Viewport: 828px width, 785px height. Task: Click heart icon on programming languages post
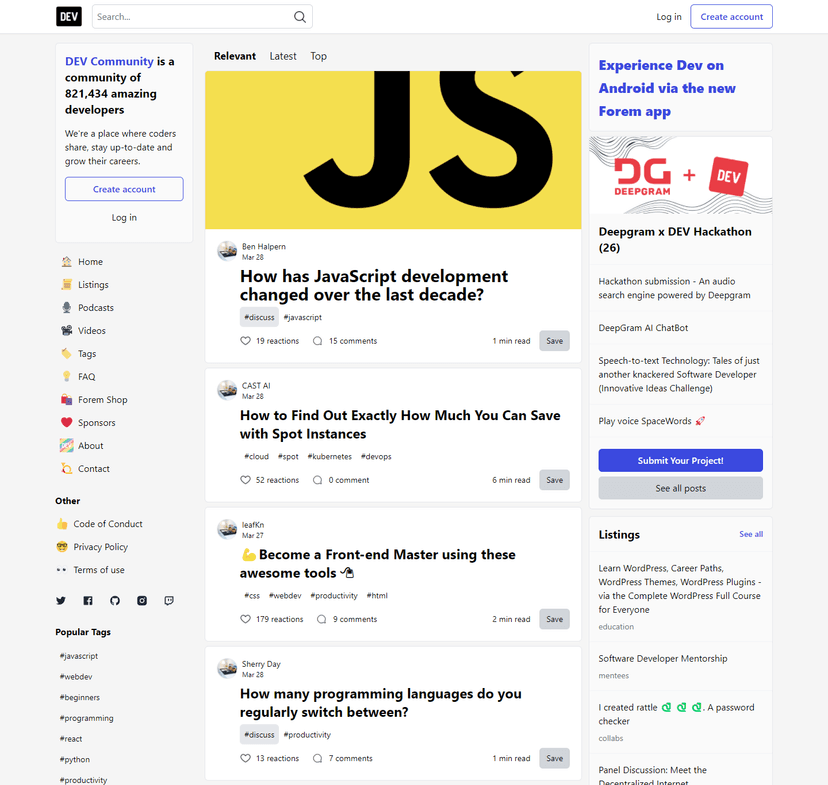coord(246,759)
